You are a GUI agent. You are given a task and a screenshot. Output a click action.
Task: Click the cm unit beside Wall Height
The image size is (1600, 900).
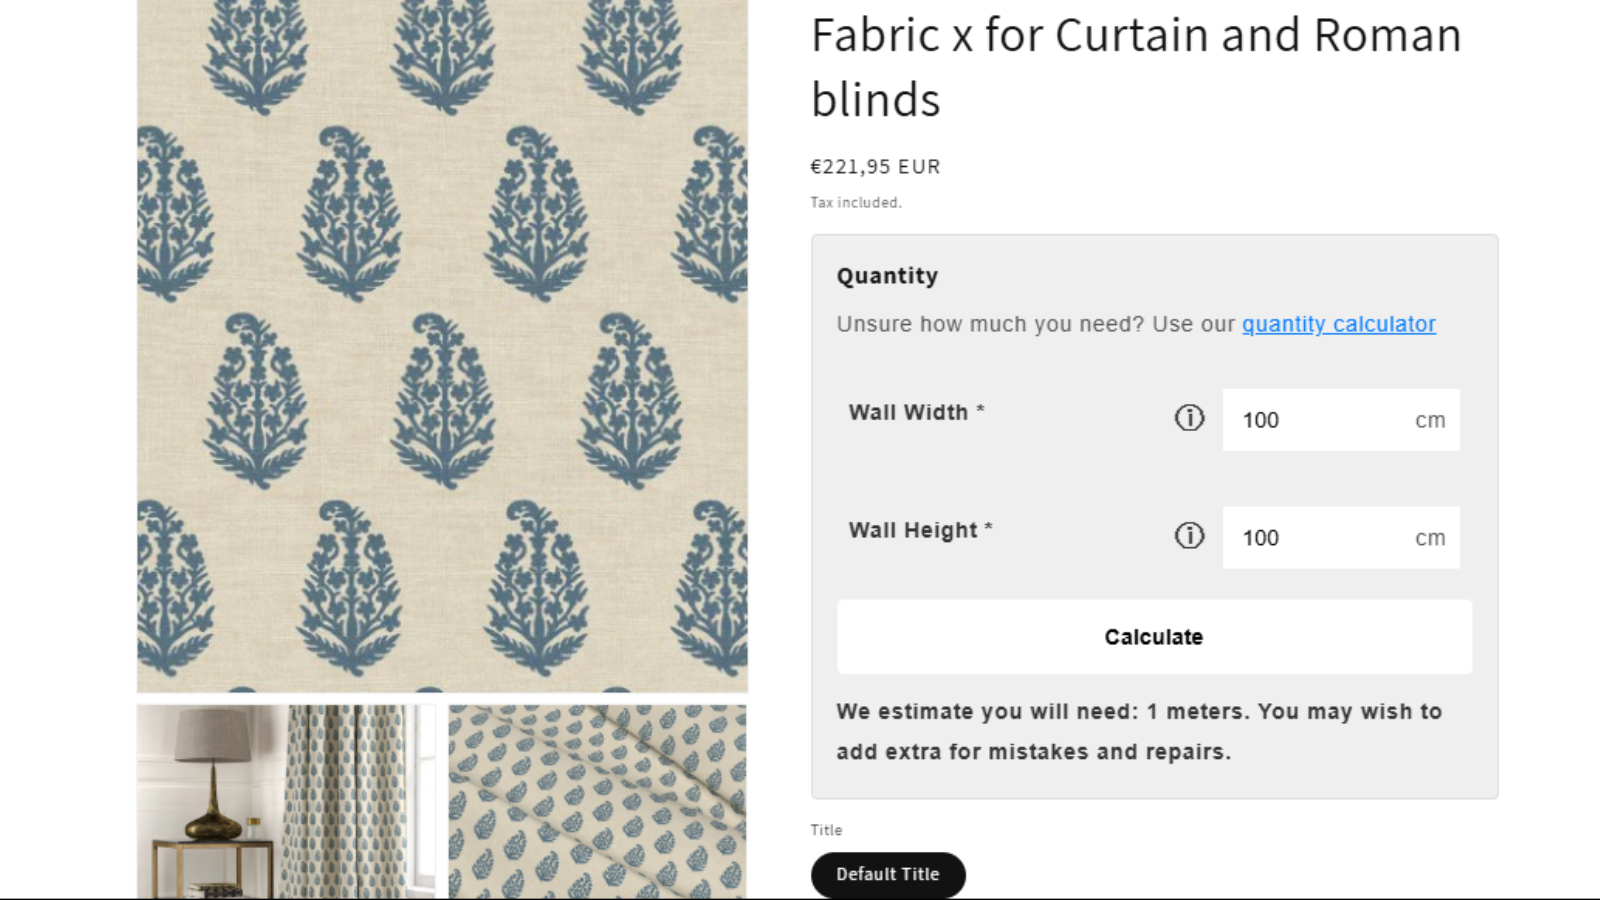1430,538
